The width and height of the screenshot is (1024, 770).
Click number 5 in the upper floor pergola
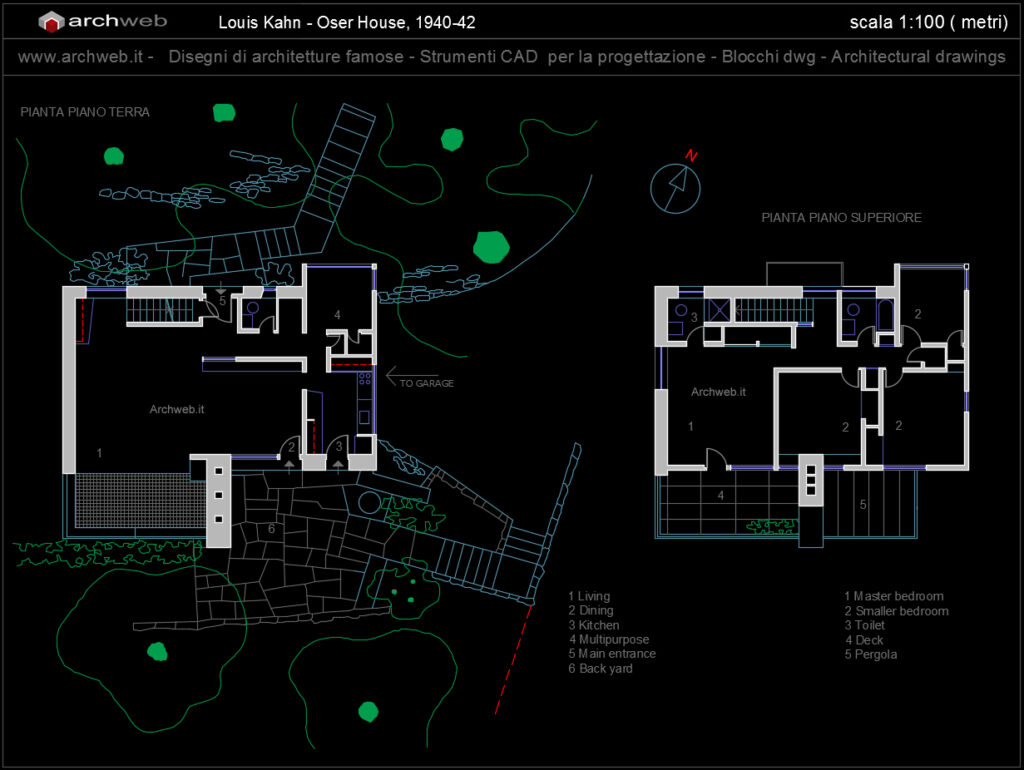click(863, 505)
